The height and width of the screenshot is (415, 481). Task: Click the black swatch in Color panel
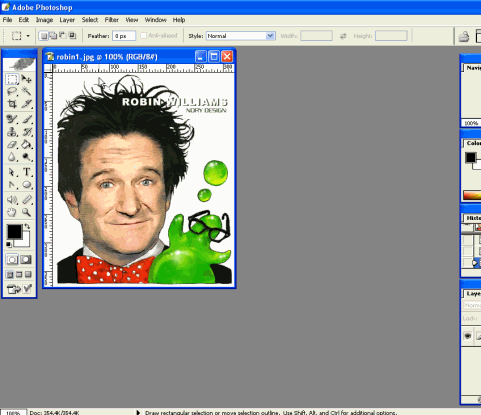(470, 157)
